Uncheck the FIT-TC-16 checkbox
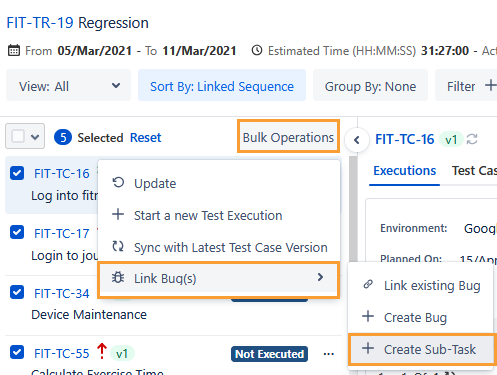 17,173
